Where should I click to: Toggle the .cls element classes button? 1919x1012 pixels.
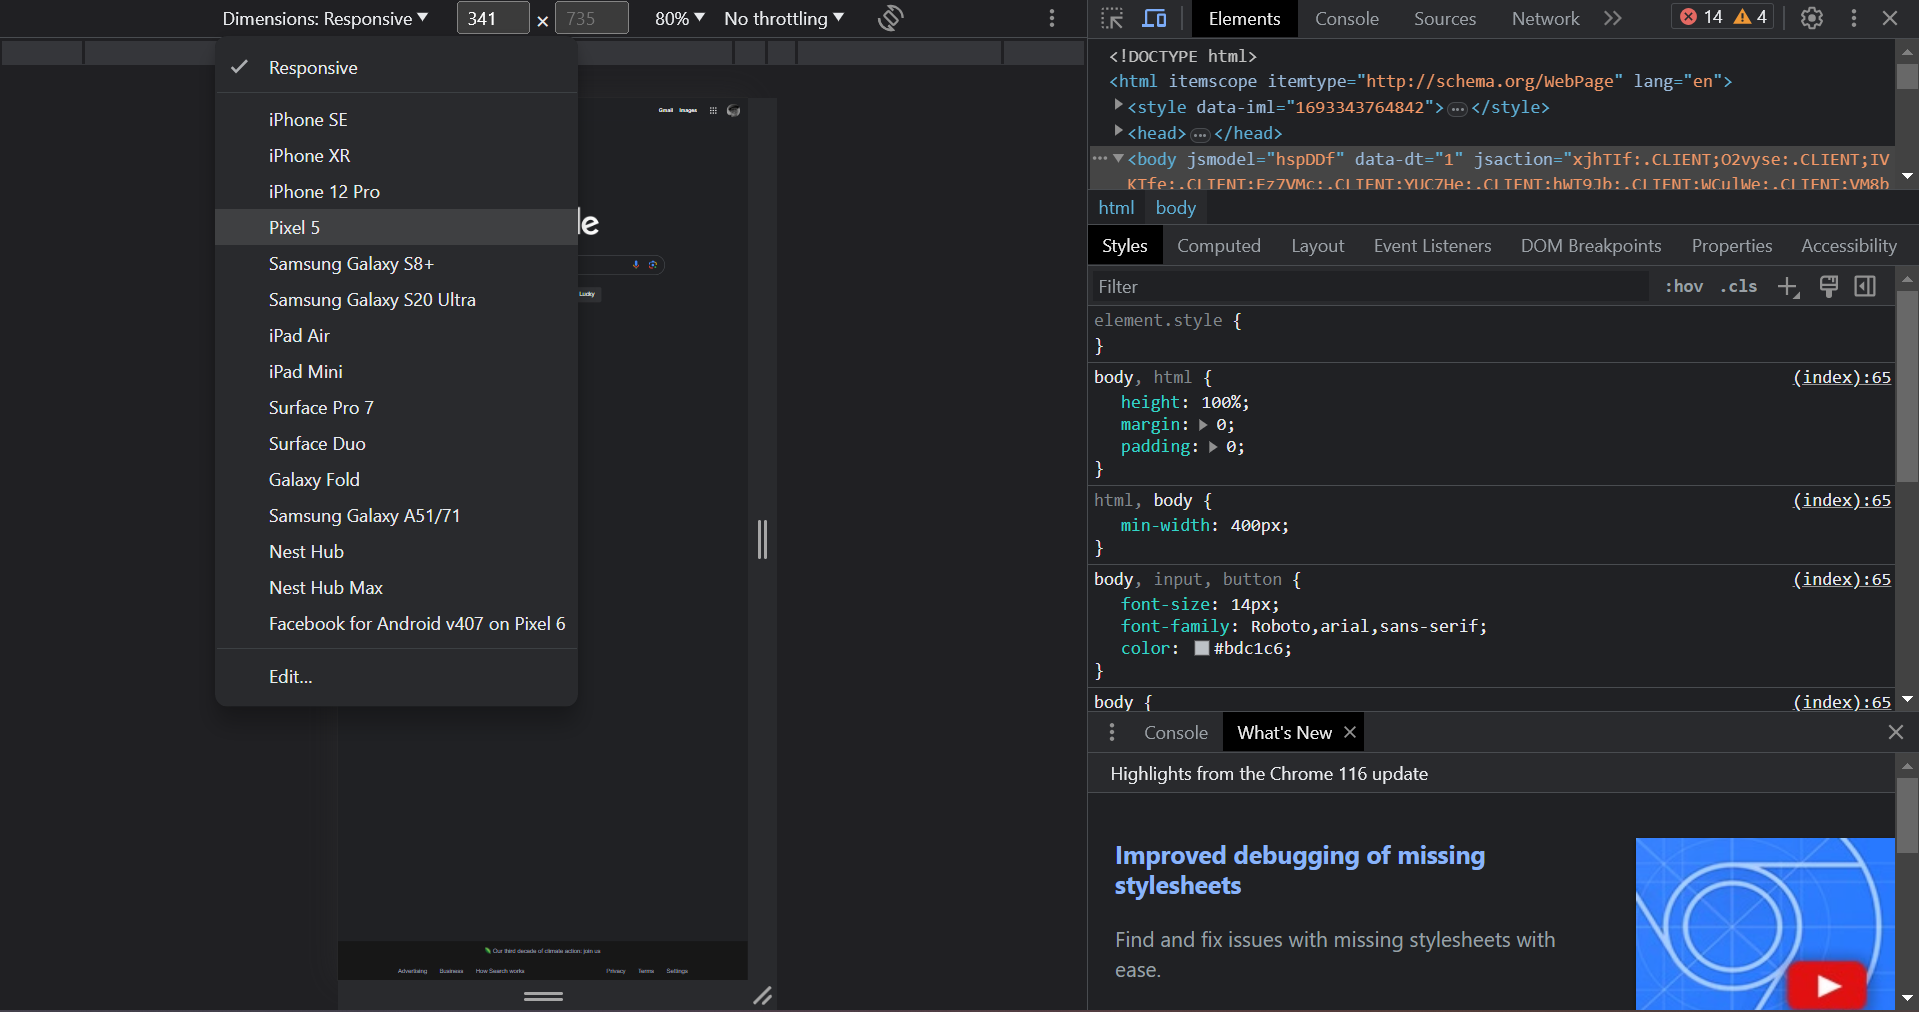click(1739, 287)
